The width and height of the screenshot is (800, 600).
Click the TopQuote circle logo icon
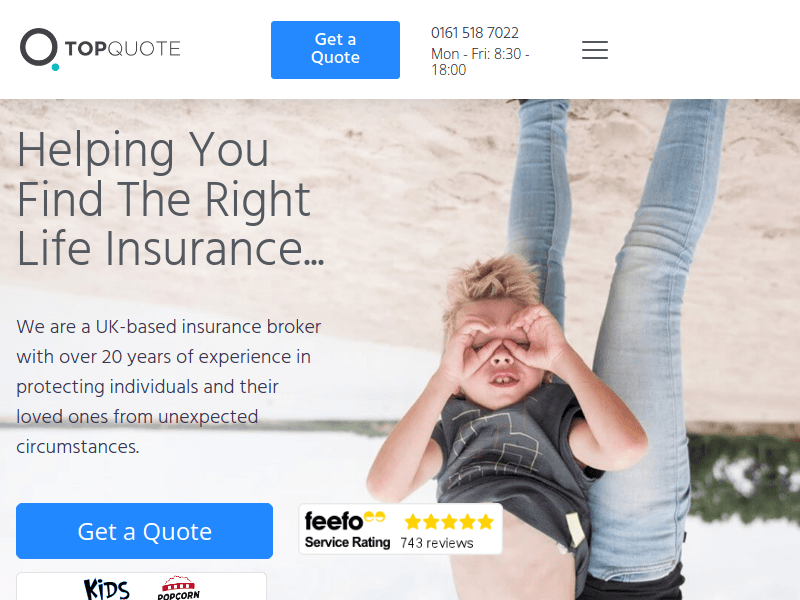coord(39,49)
